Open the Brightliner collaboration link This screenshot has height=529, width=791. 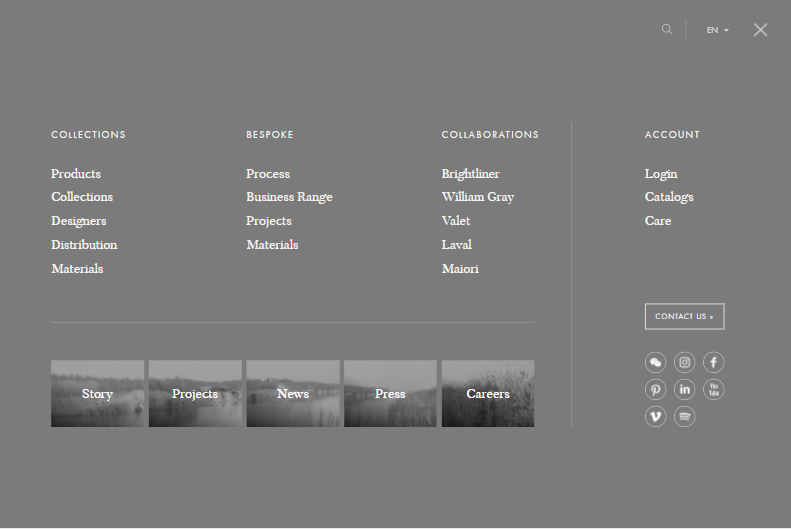[471, 174]
